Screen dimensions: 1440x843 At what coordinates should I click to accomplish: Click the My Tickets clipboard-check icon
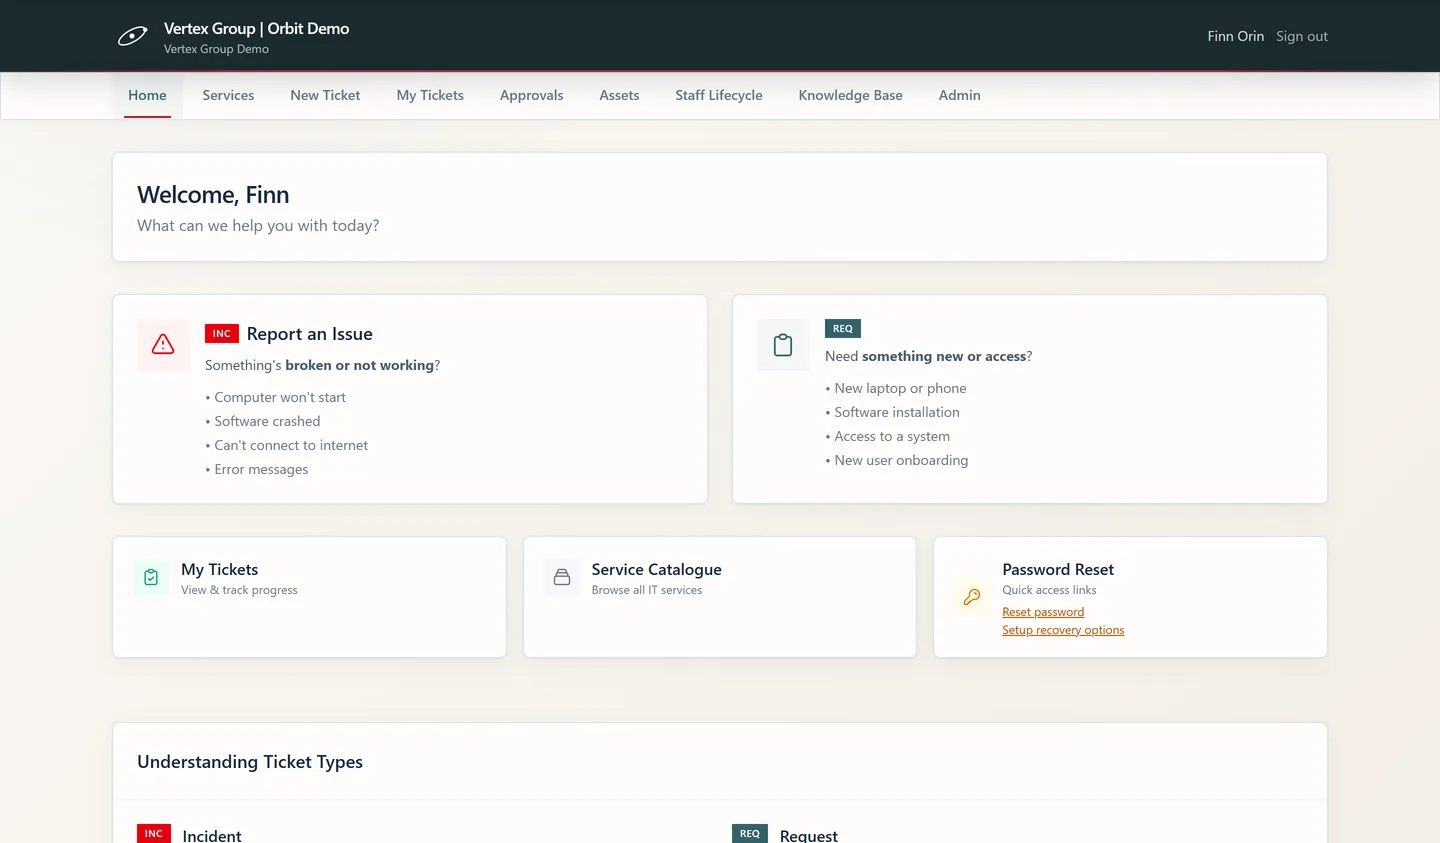coord(151,577)
